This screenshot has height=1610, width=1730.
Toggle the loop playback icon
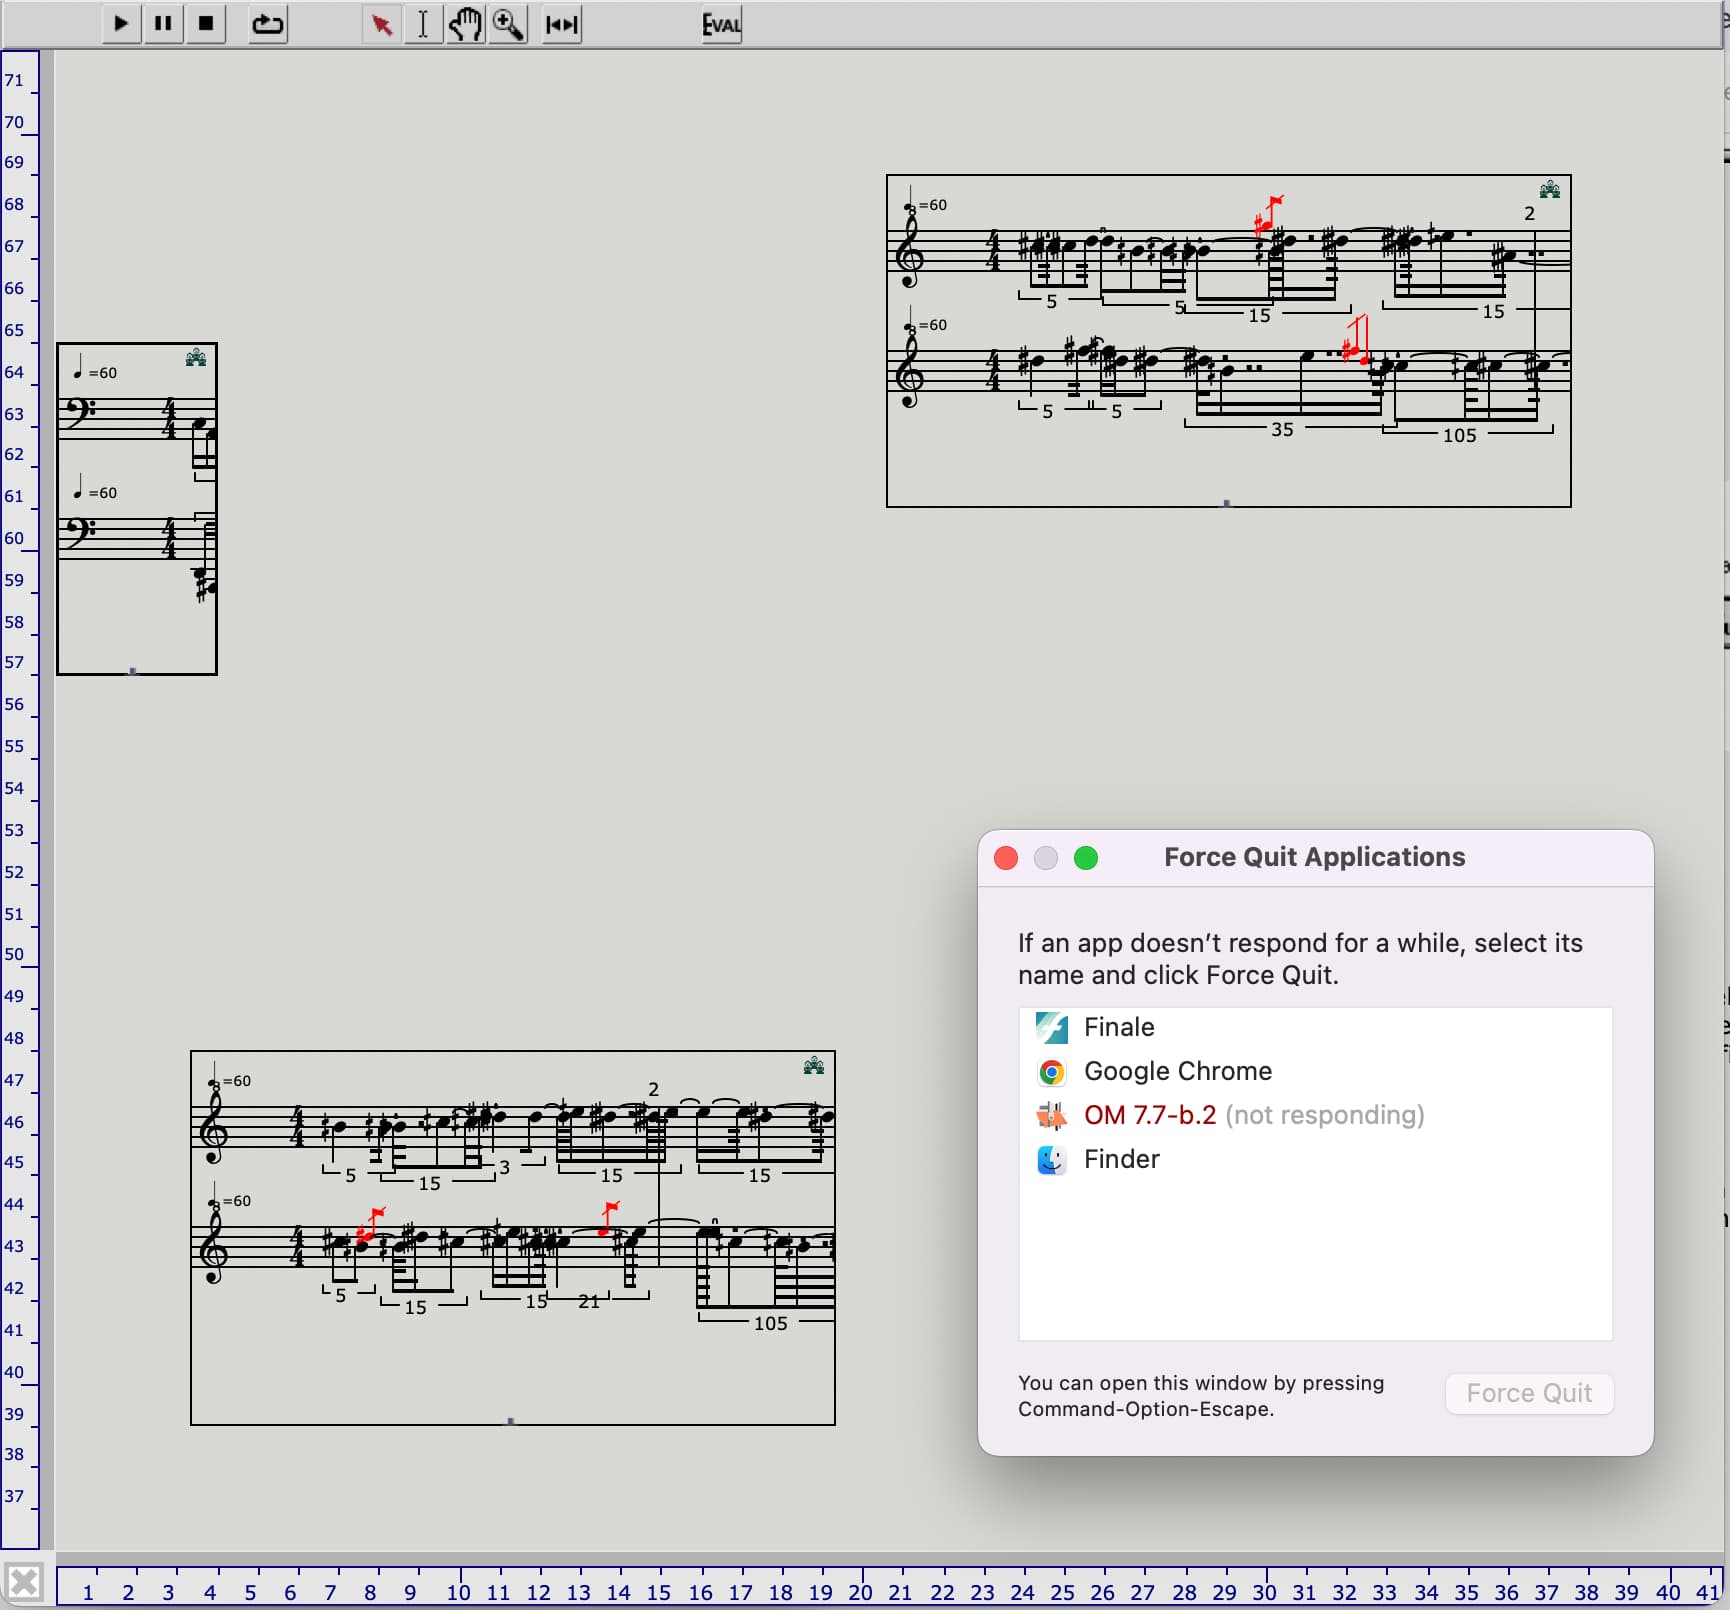pos(267,24)
